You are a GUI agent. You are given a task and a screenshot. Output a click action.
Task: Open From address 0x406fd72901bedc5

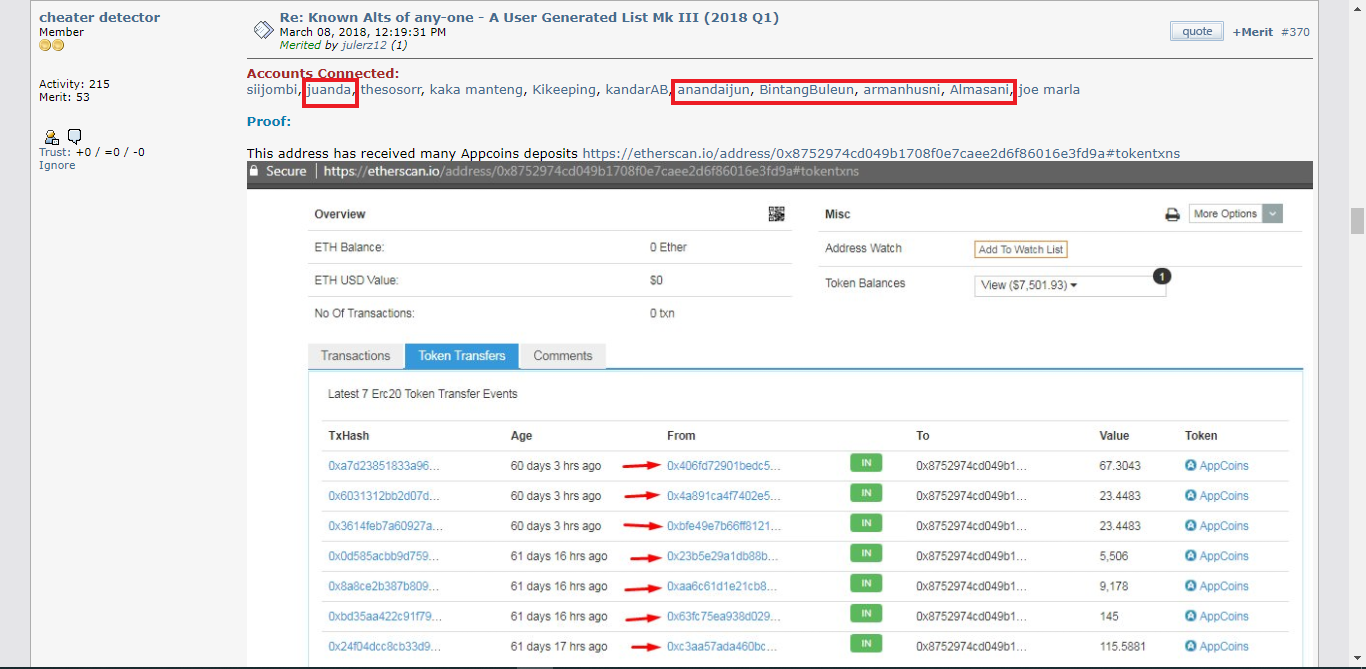(x=724, y=466)
